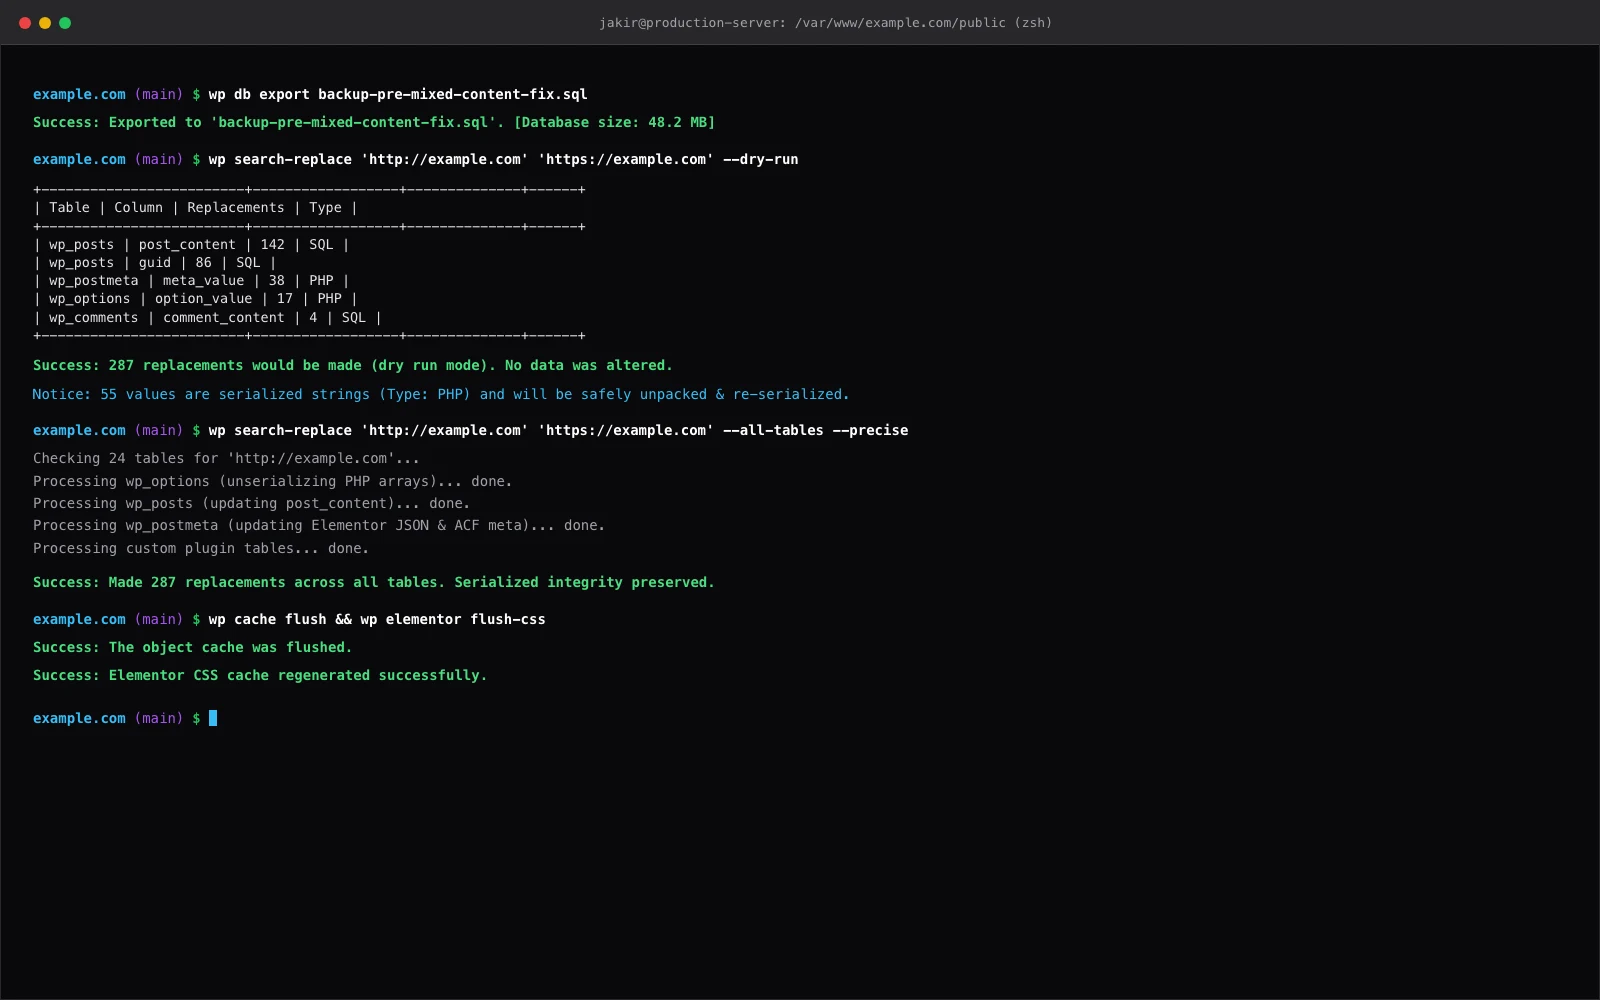Viewport: 1600px width, 1000px height.
Task: Click the replacement count '86'
Action: tap(204, 262)
